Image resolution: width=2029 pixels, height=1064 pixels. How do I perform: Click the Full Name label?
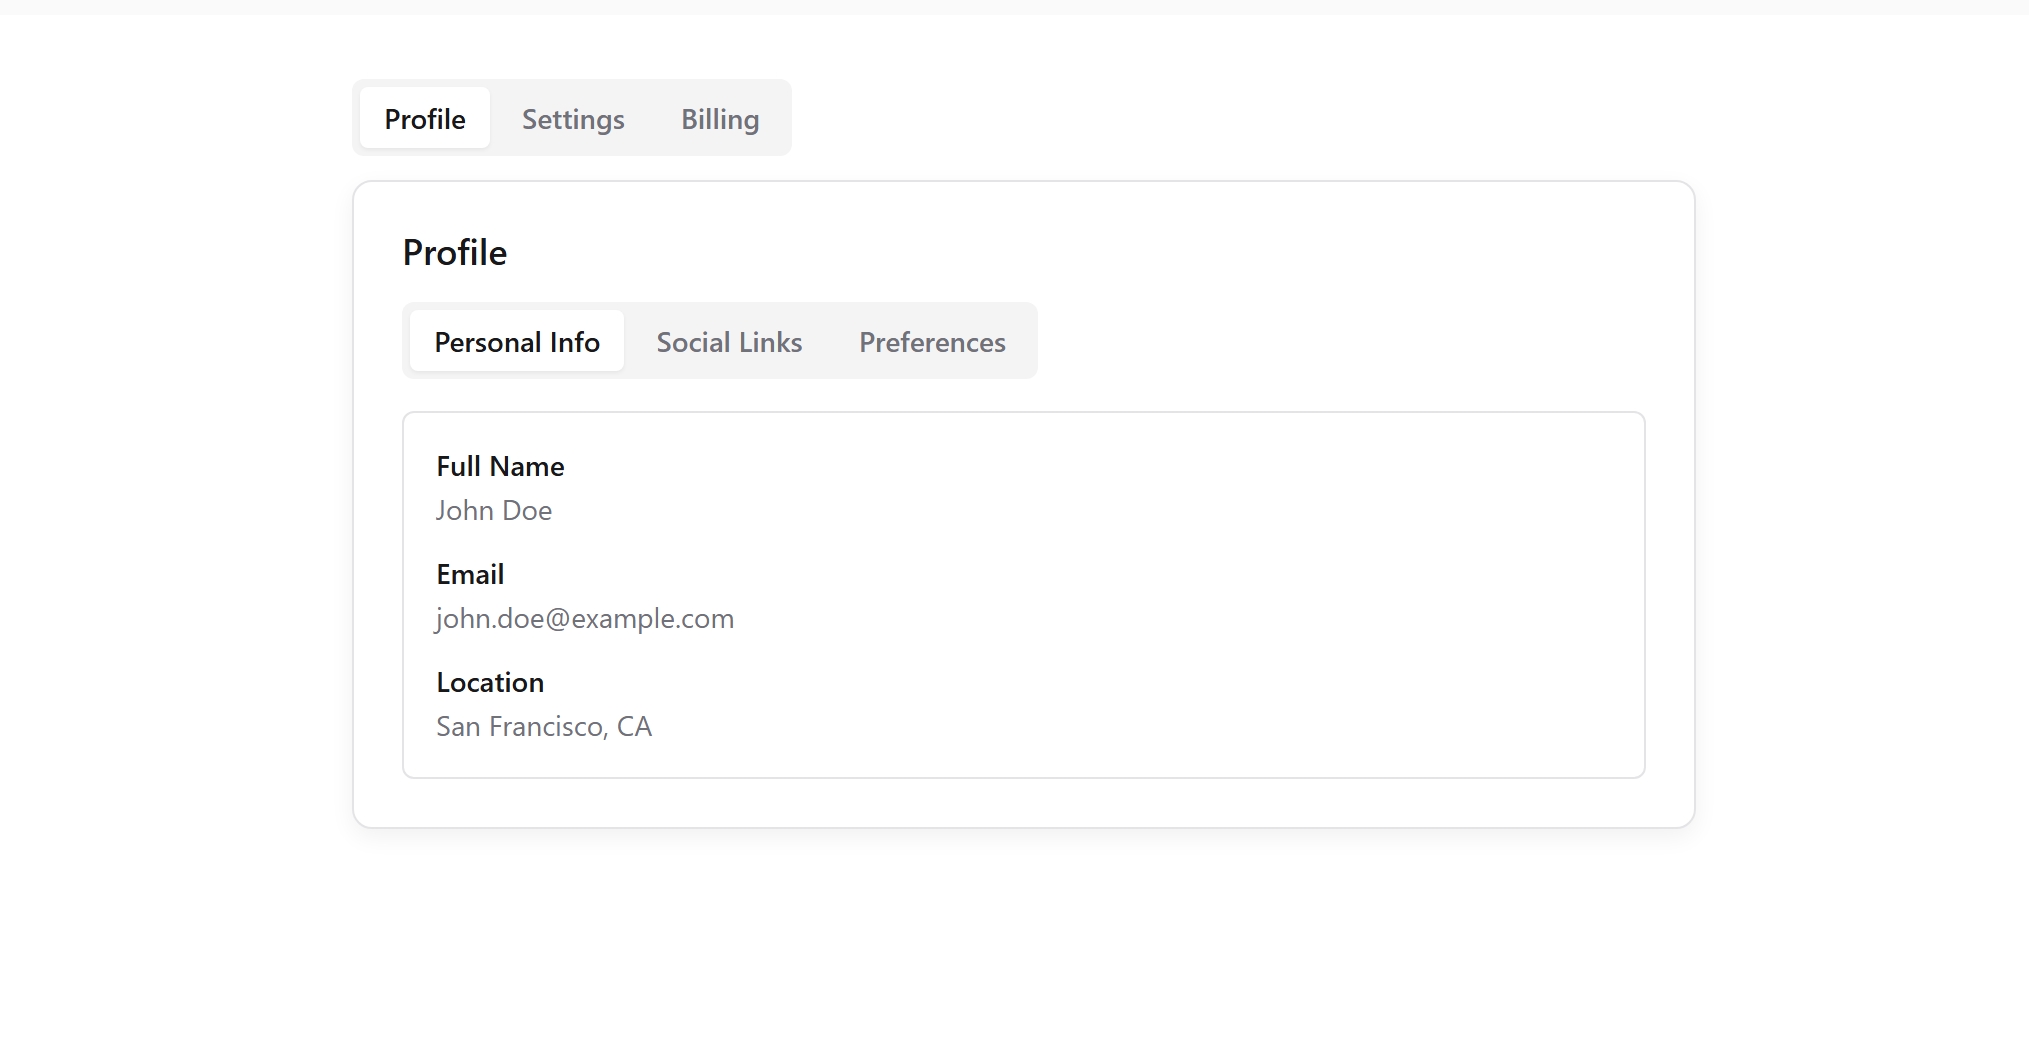point(500,466)
